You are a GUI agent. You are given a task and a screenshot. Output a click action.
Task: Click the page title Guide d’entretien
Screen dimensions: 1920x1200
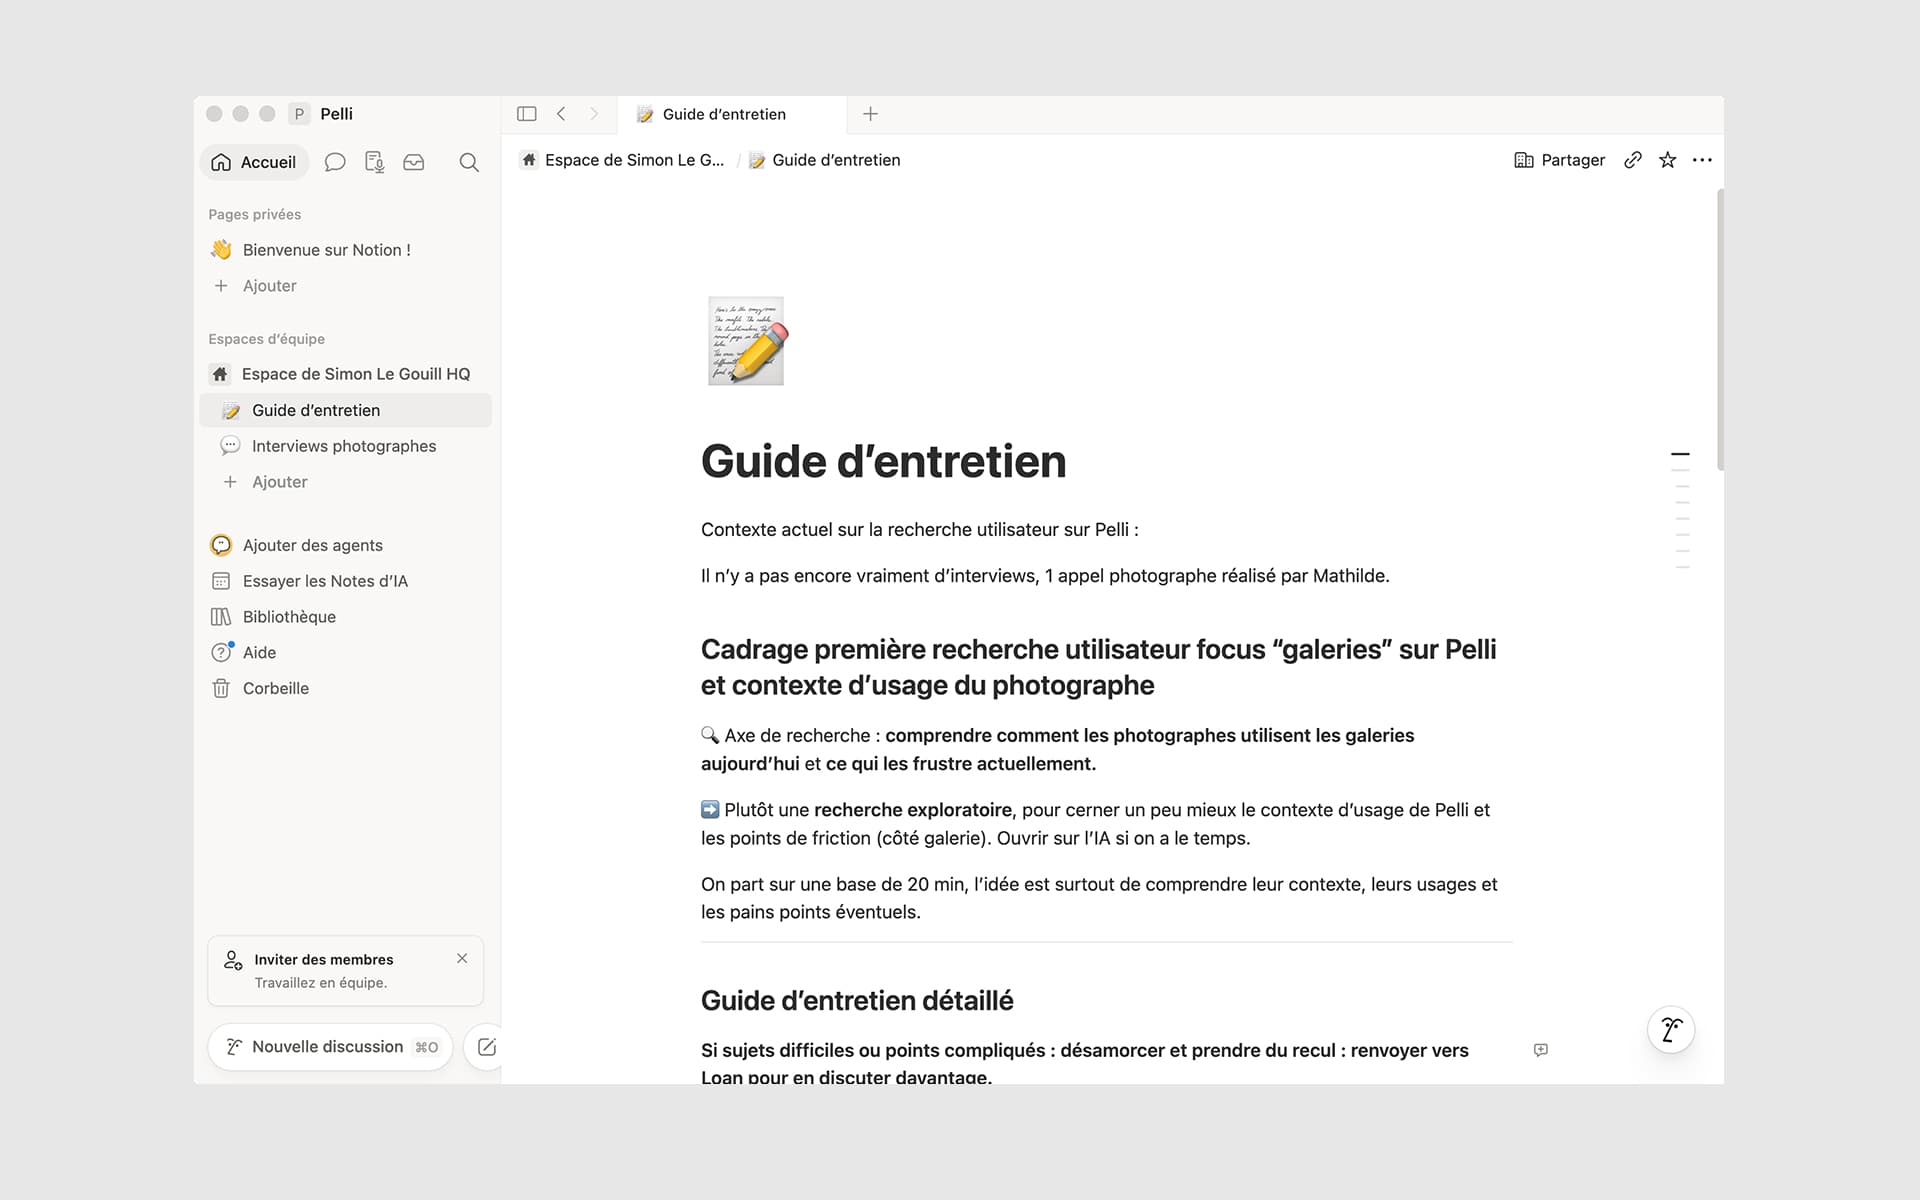tap(883, 462)
